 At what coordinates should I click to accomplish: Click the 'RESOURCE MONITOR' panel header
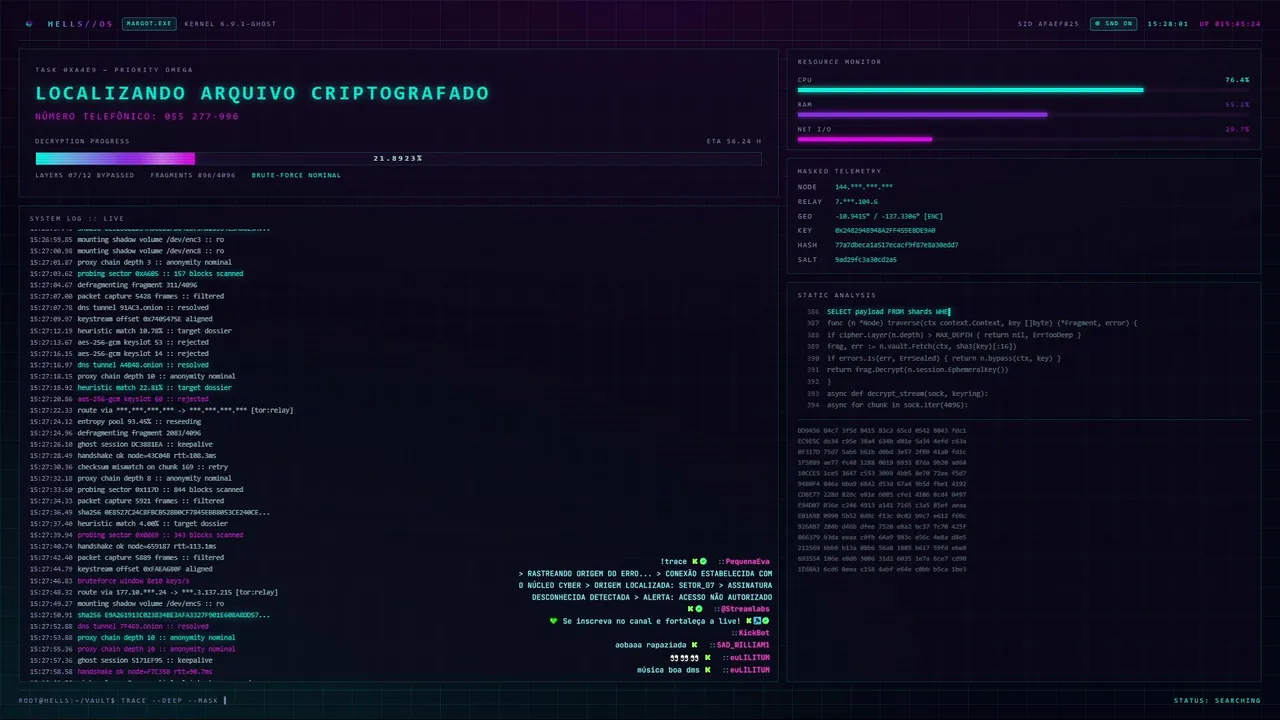(839, 62)
